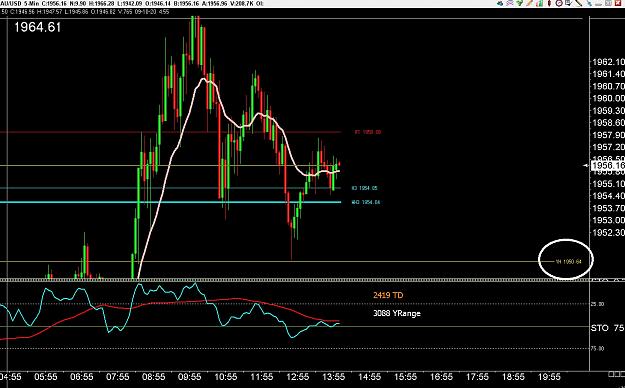Click the 1952.30 price axis label
The width and height of the screenshot is (625, 388).
point(609,232)
